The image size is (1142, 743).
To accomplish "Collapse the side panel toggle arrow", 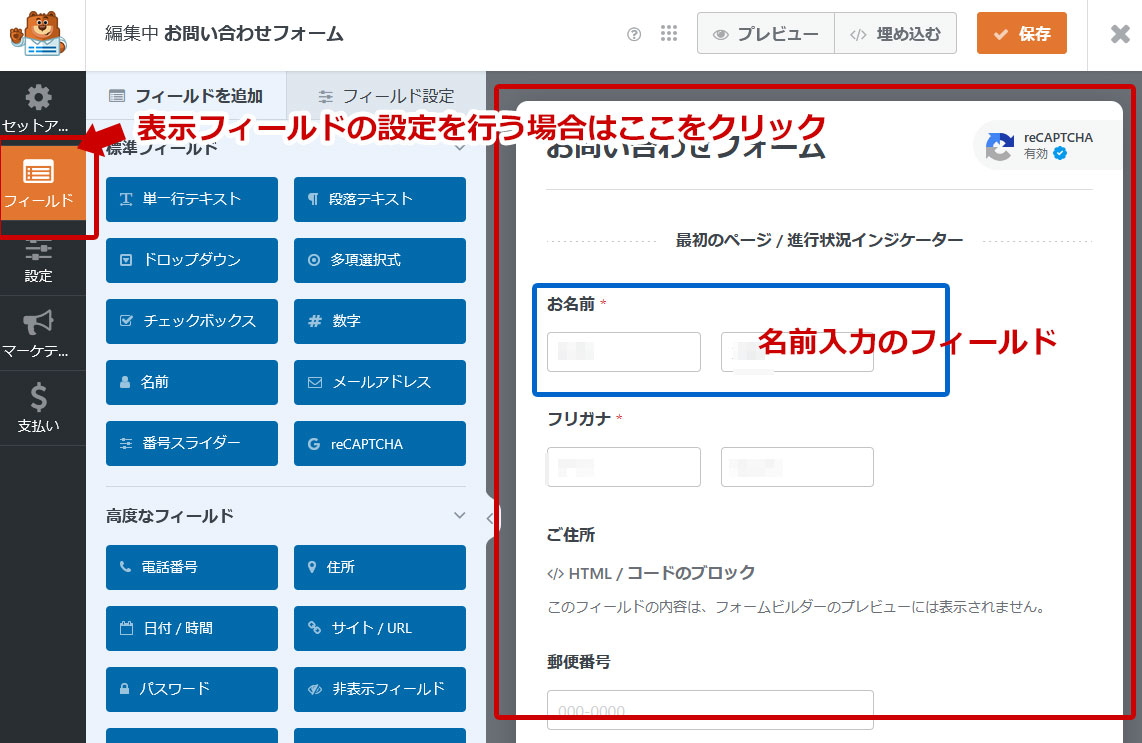I will tap(490, 518).
